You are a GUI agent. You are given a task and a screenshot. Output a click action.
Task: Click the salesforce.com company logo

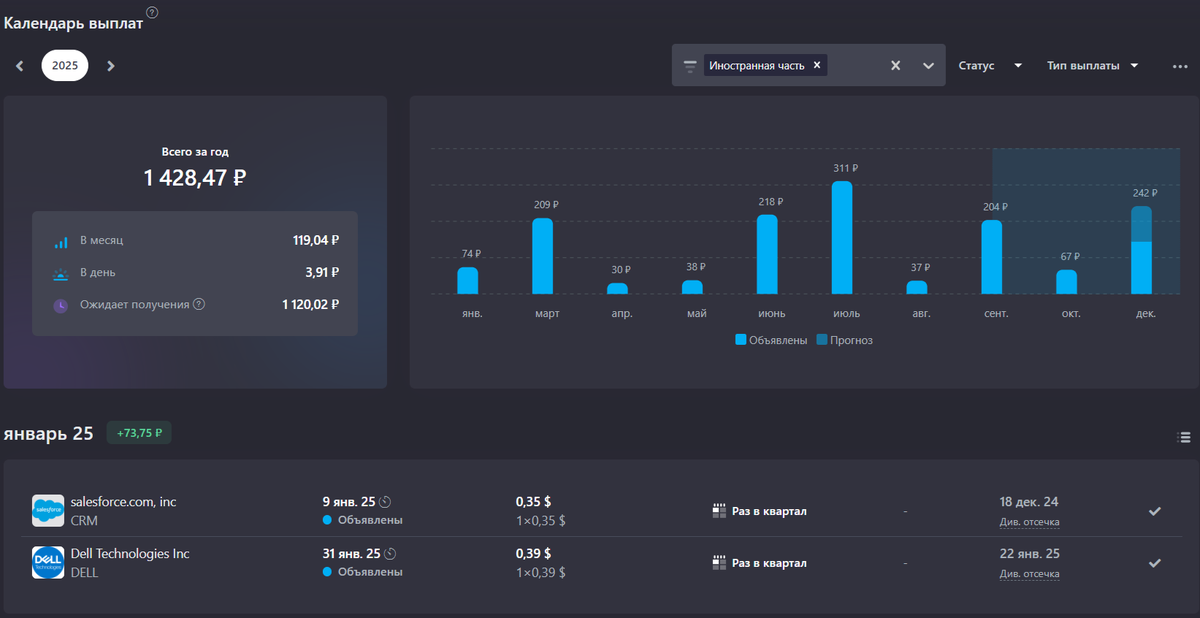[x=48, y=511]
